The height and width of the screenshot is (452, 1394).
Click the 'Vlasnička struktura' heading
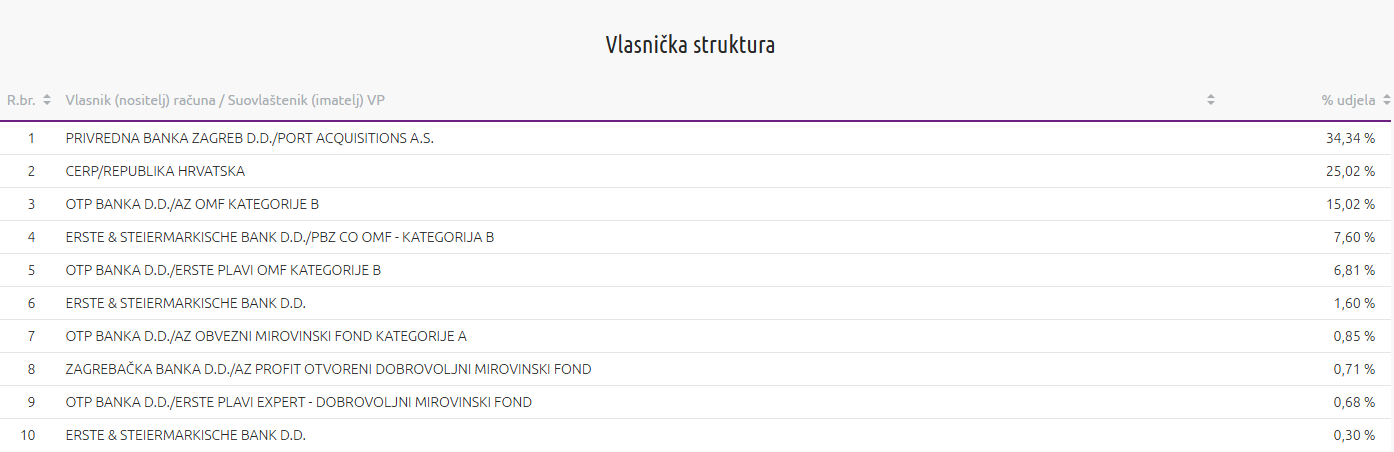[690, 45]
